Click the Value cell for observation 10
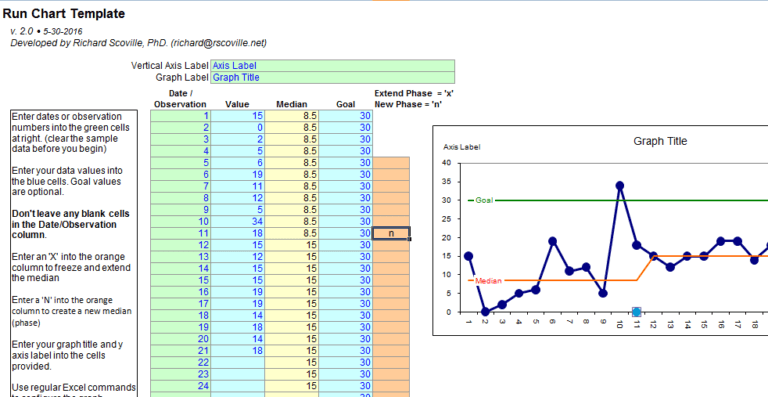Viewport: 768px width, 397px height. click(x=238, y=222)
